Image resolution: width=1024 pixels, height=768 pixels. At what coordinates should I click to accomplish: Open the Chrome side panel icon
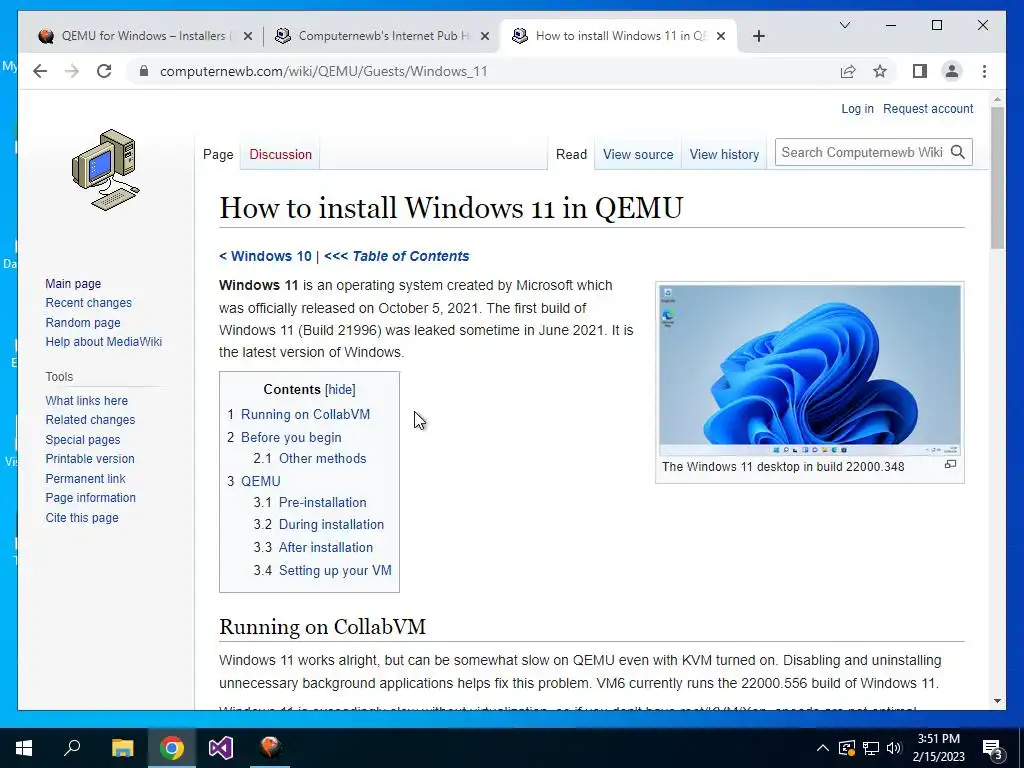tap(920, 71)
